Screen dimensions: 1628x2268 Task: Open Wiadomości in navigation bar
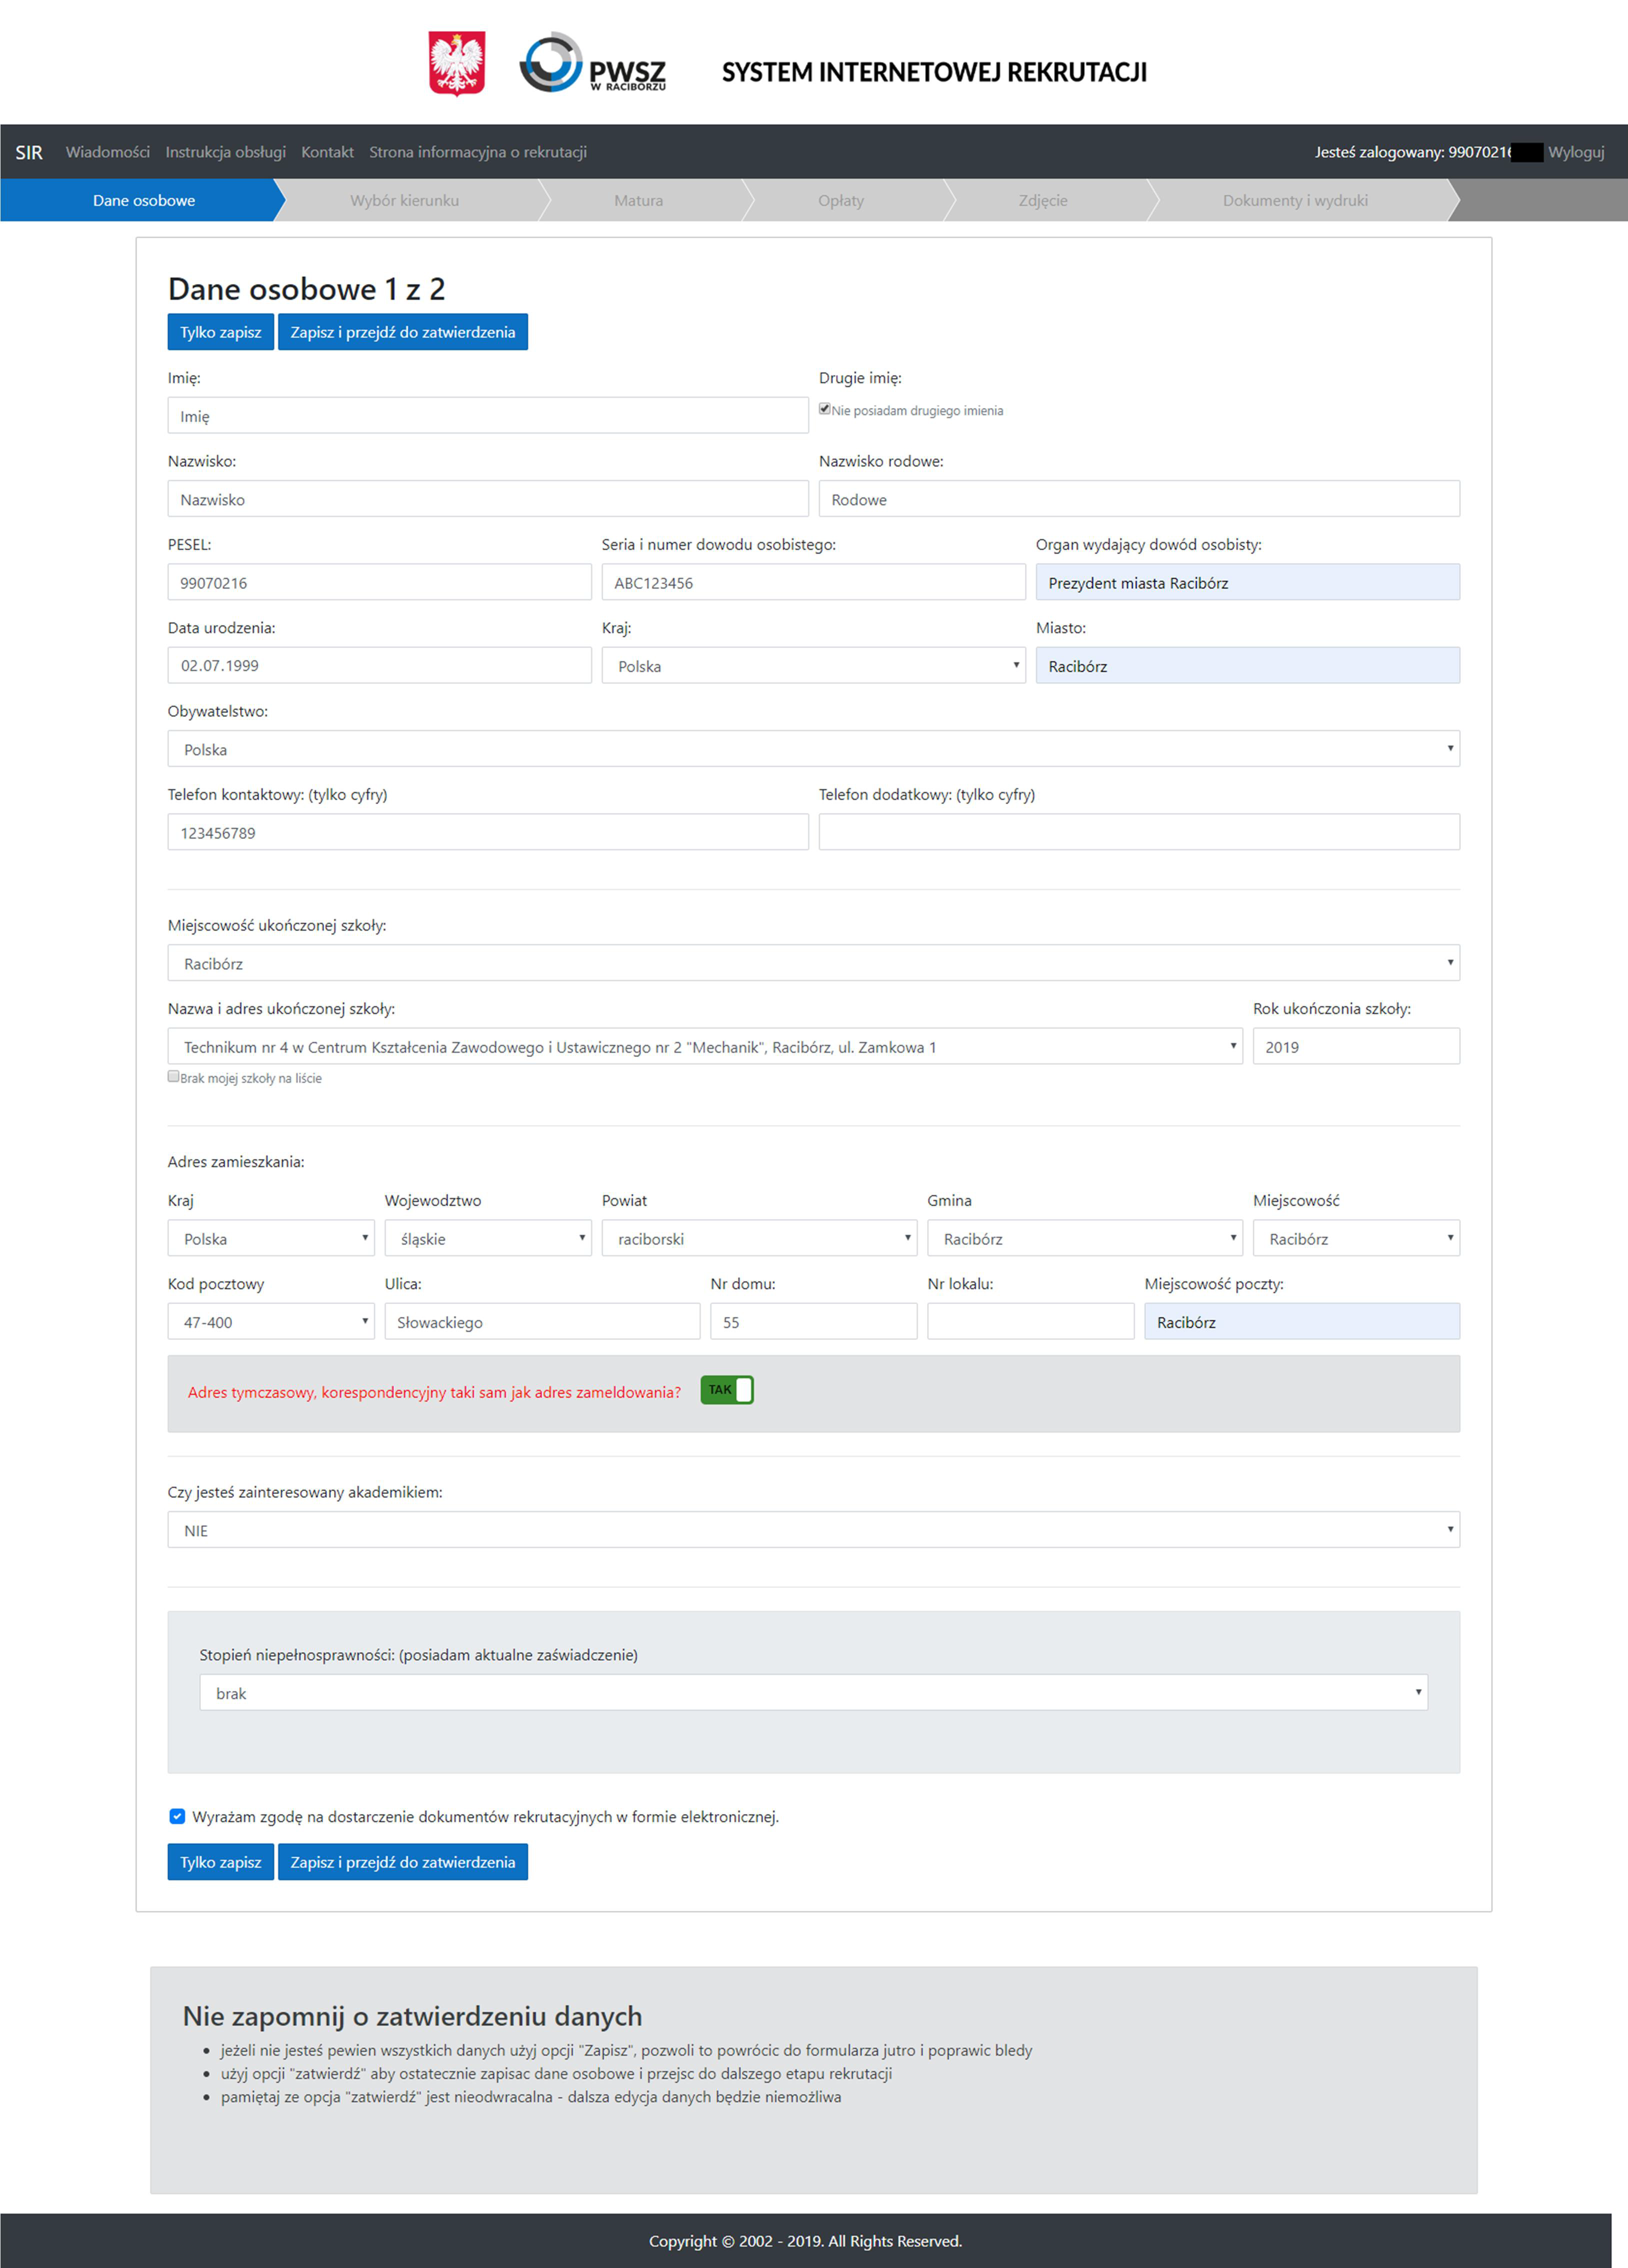[108, 152]
